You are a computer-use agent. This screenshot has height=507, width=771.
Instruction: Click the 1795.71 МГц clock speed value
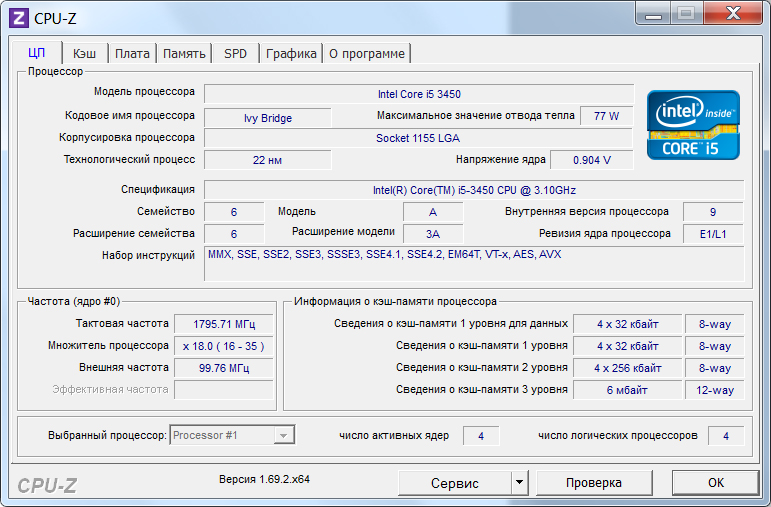point(224,324)
